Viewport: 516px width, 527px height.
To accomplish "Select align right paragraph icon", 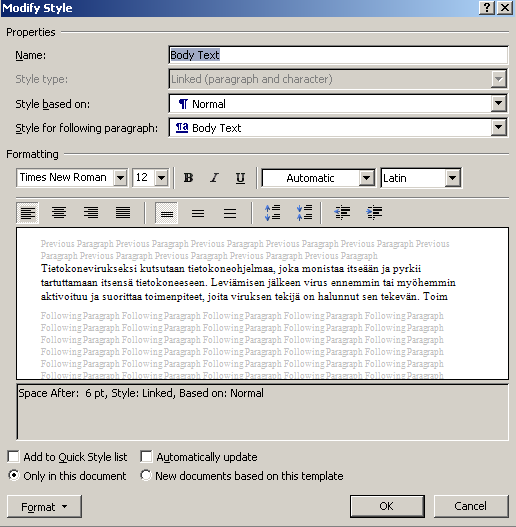I will pos(91,213).
